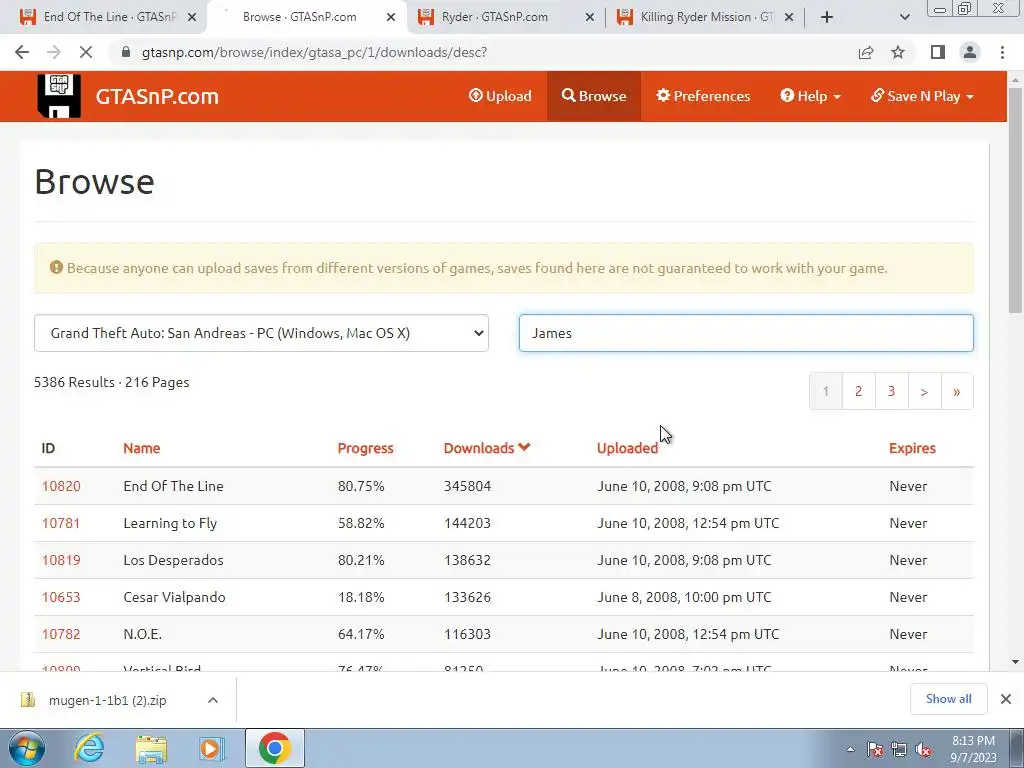Sort table by Progress
This screenshot has width=1024, height=768.
pos(365,448)
